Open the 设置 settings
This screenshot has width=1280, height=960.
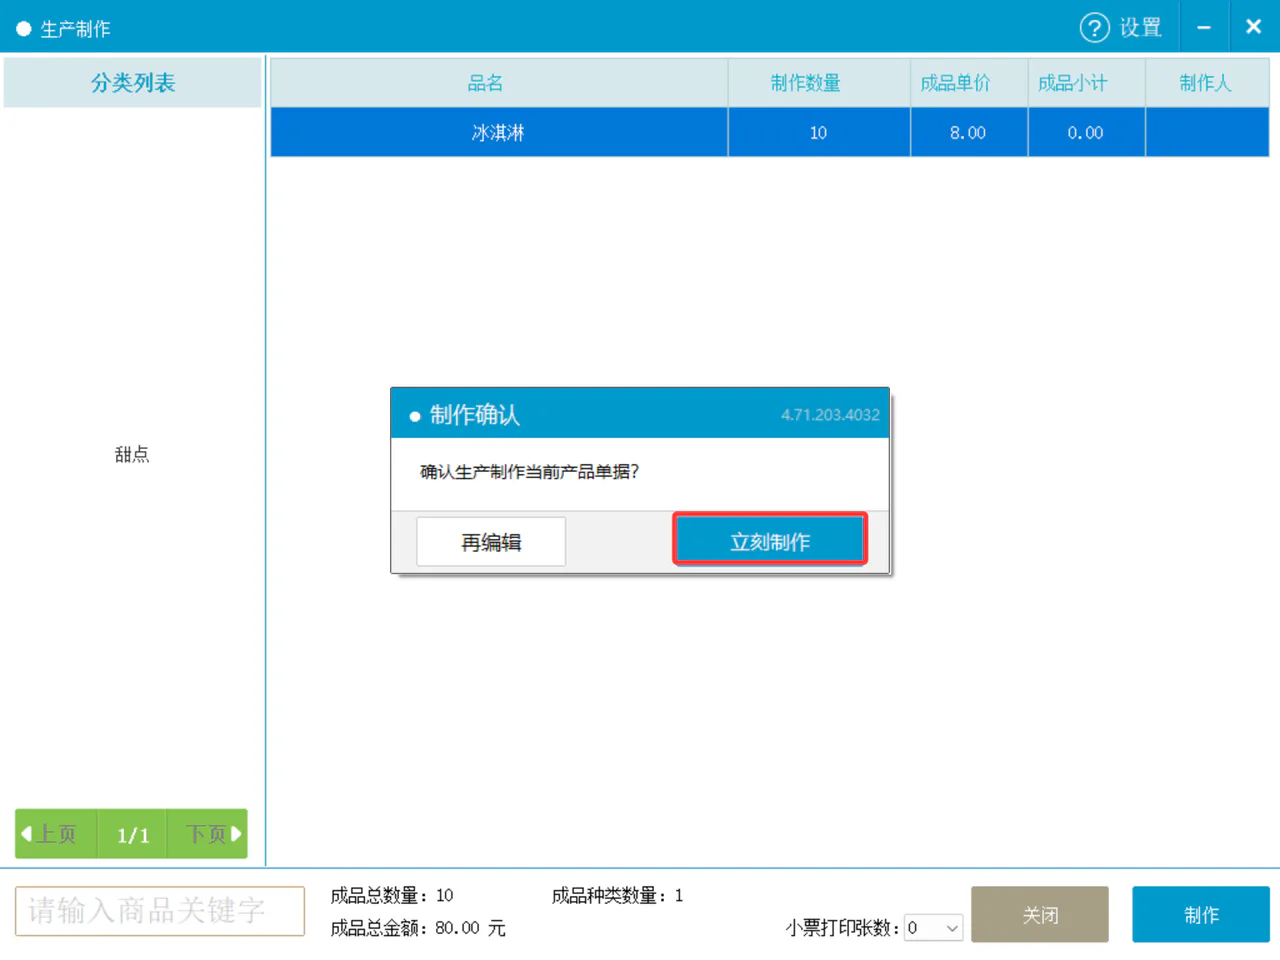pyautogui.click(x=1140, y=27)
